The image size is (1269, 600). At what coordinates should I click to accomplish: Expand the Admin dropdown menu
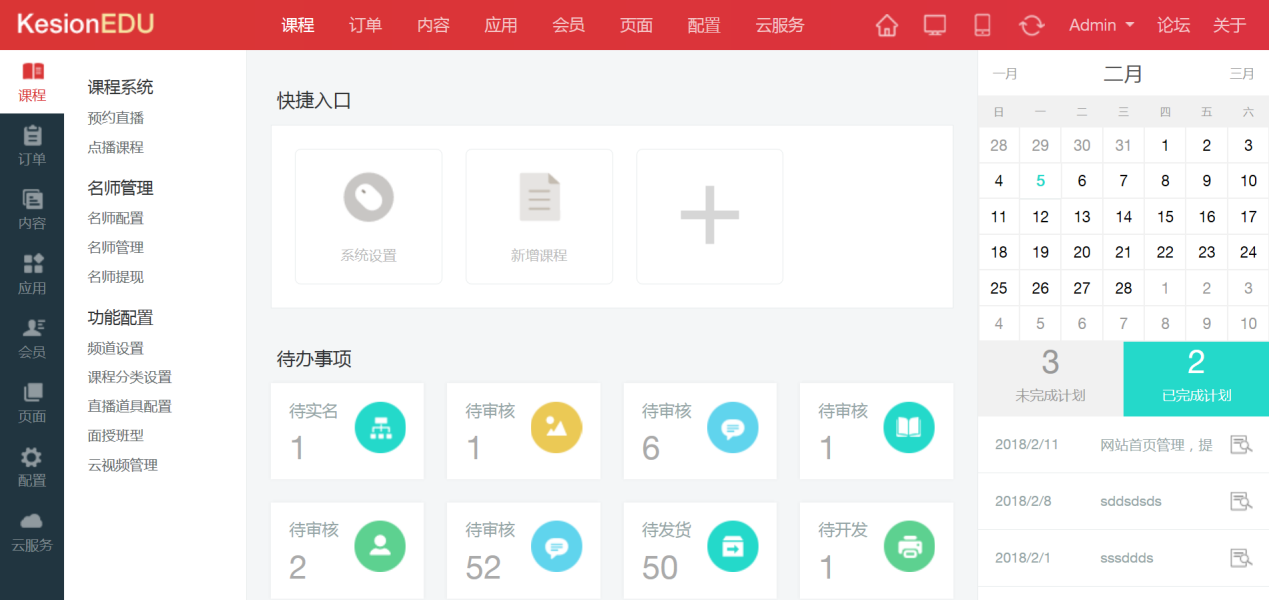pos(1101,25)
